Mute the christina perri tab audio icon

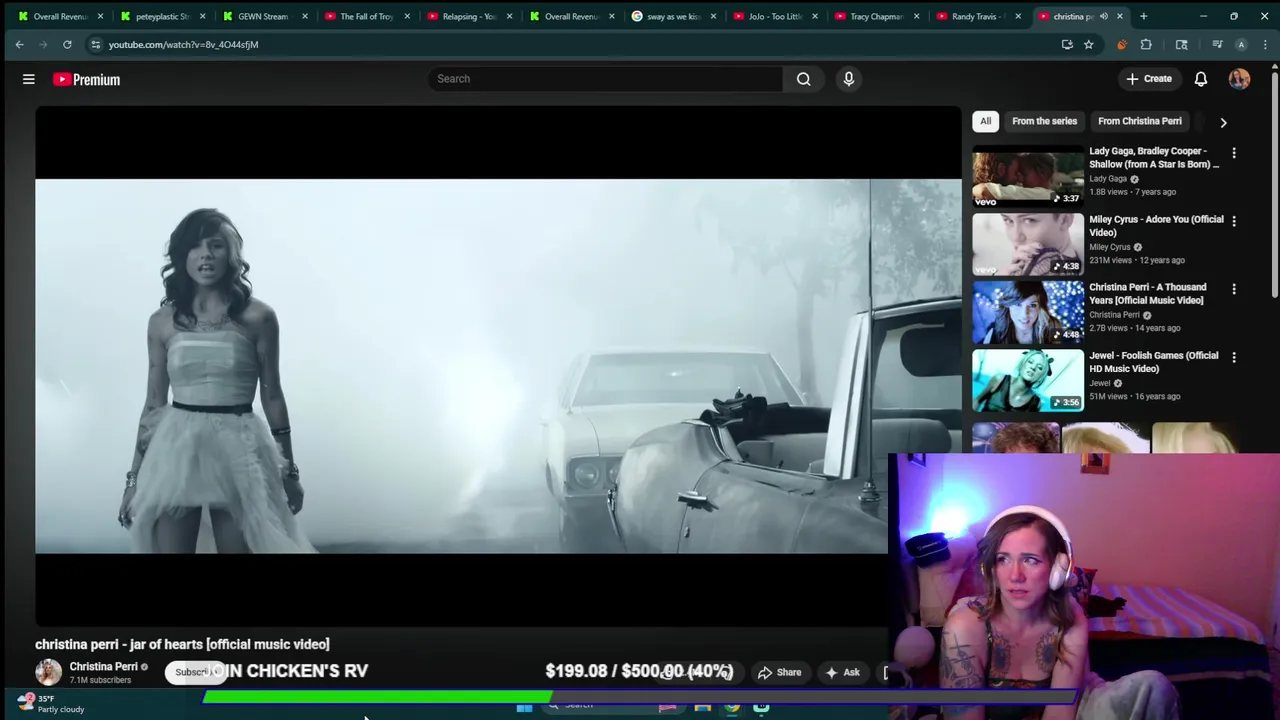click(1104, 16)
